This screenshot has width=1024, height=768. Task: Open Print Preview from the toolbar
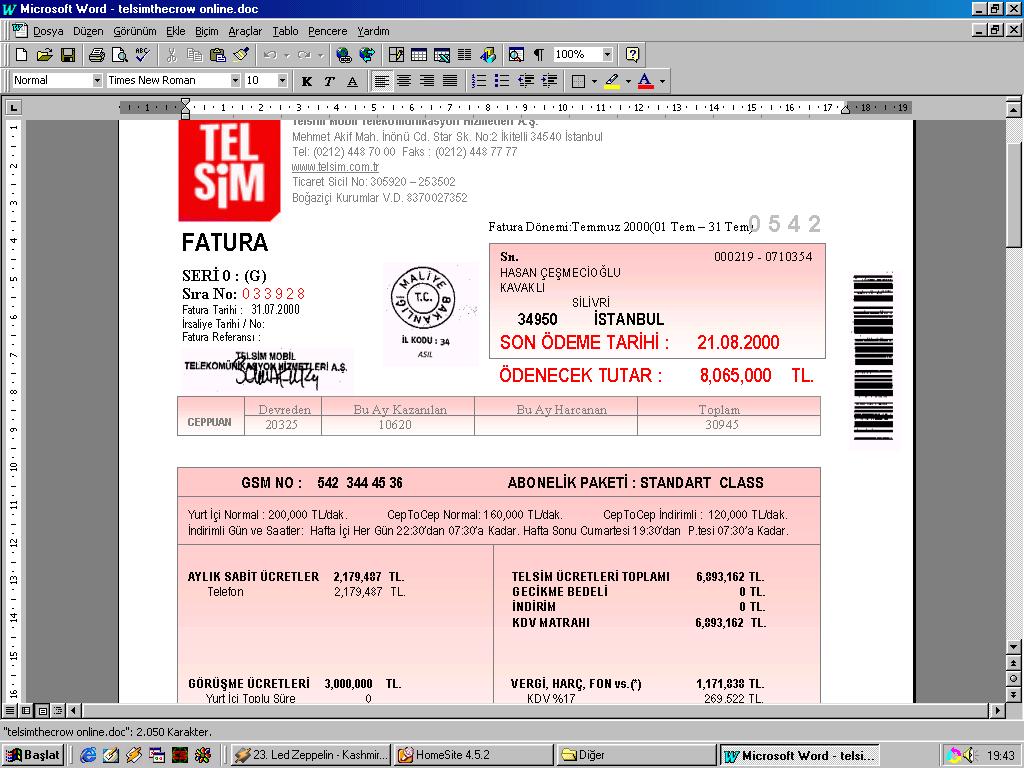119,55
